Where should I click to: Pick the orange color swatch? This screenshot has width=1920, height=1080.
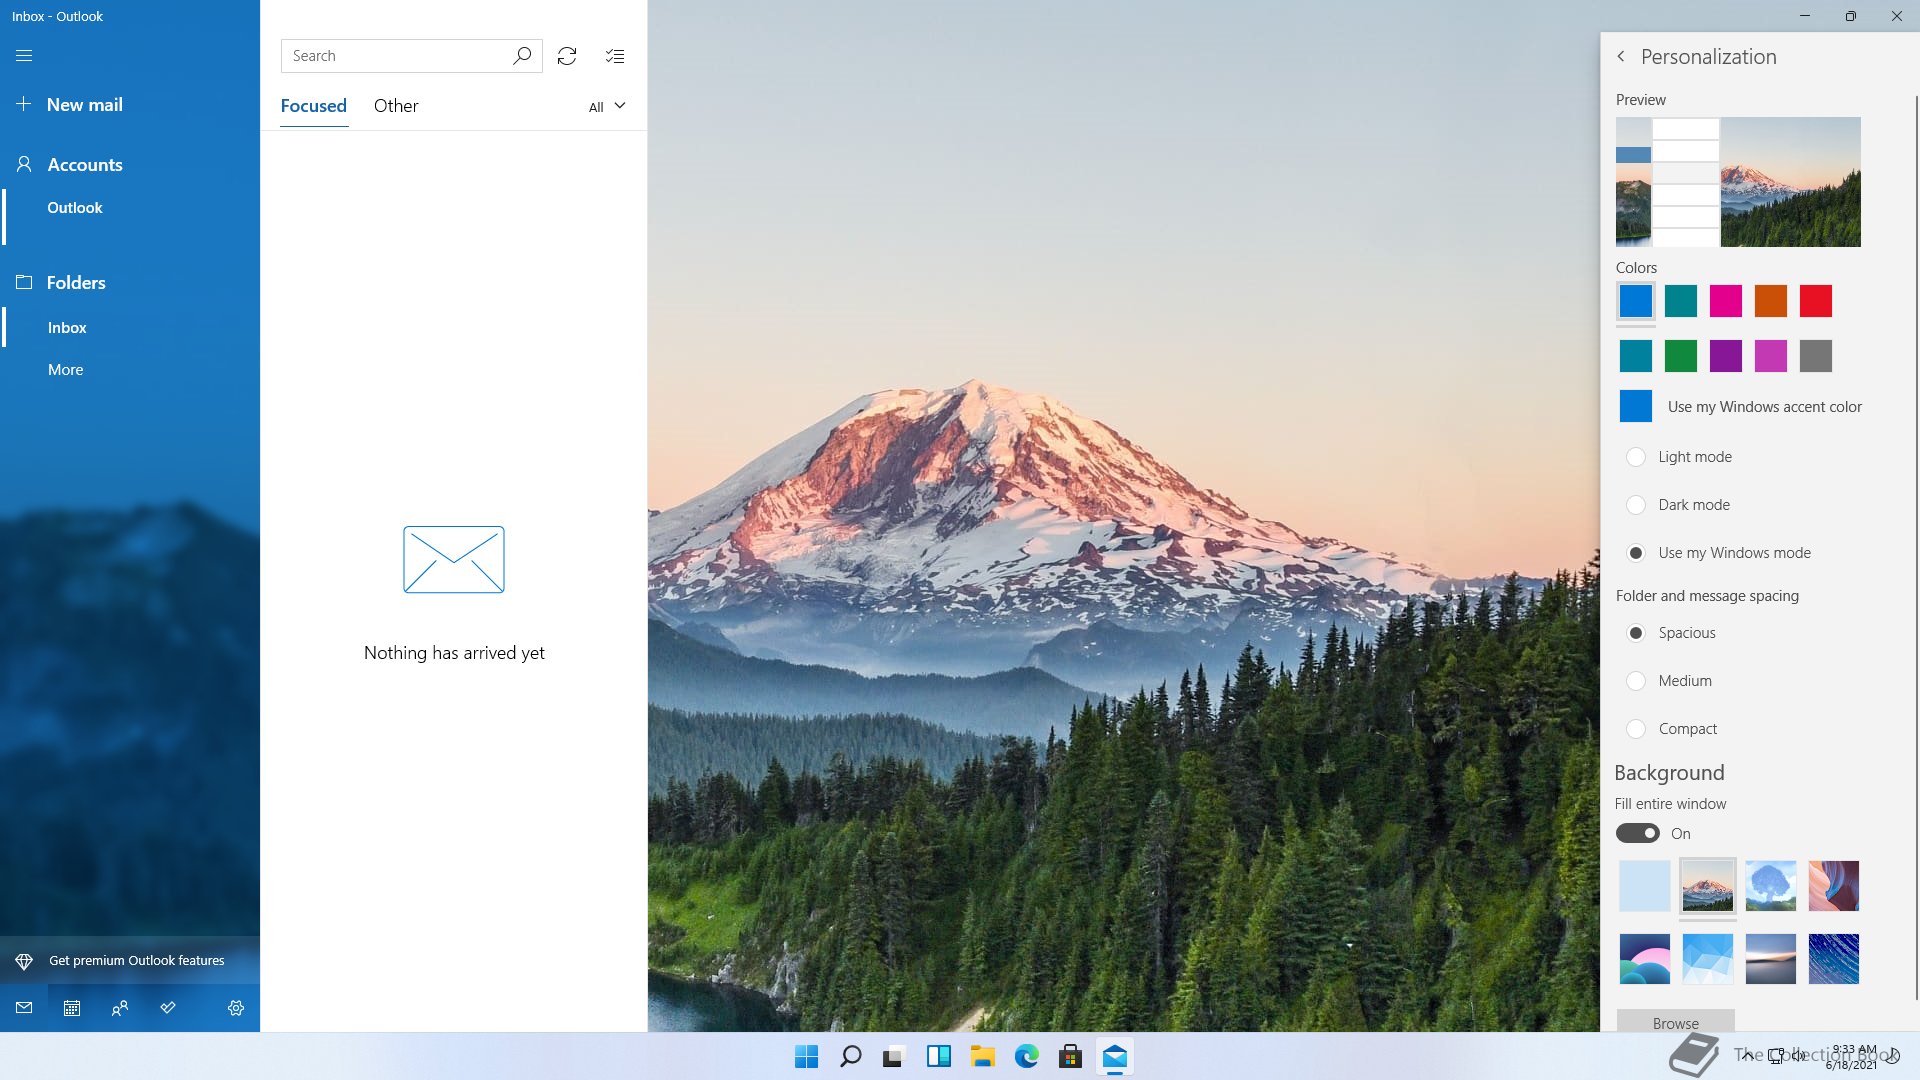pyautogui.click(x=1771, y=301)
